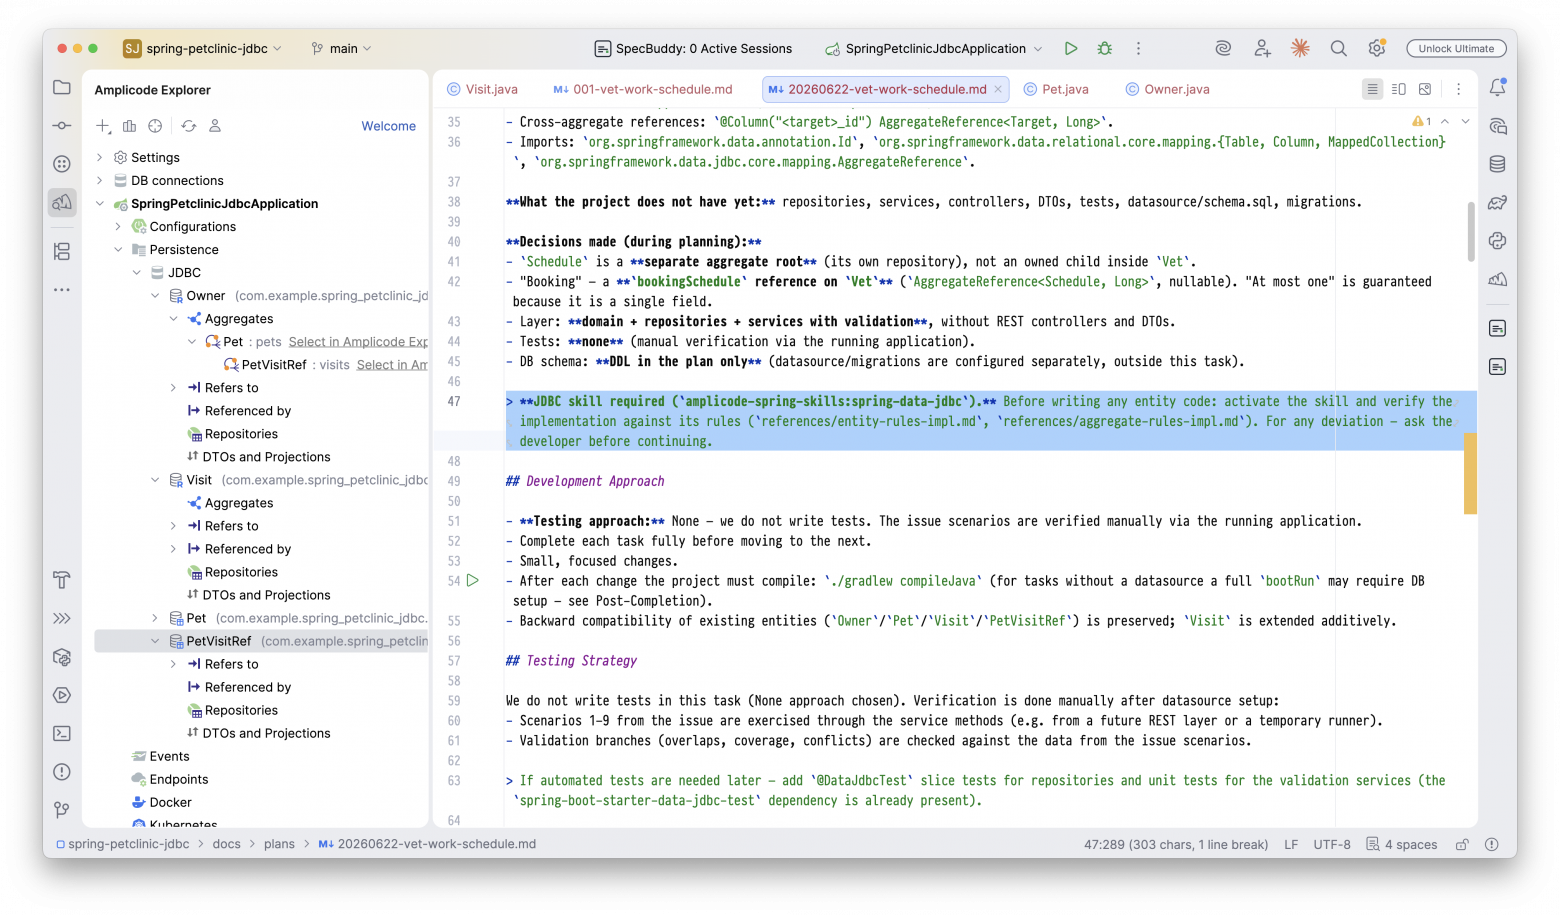Collapse the Persistence node
This screenshot has height=915, width=1560.
tap(118, 249)
